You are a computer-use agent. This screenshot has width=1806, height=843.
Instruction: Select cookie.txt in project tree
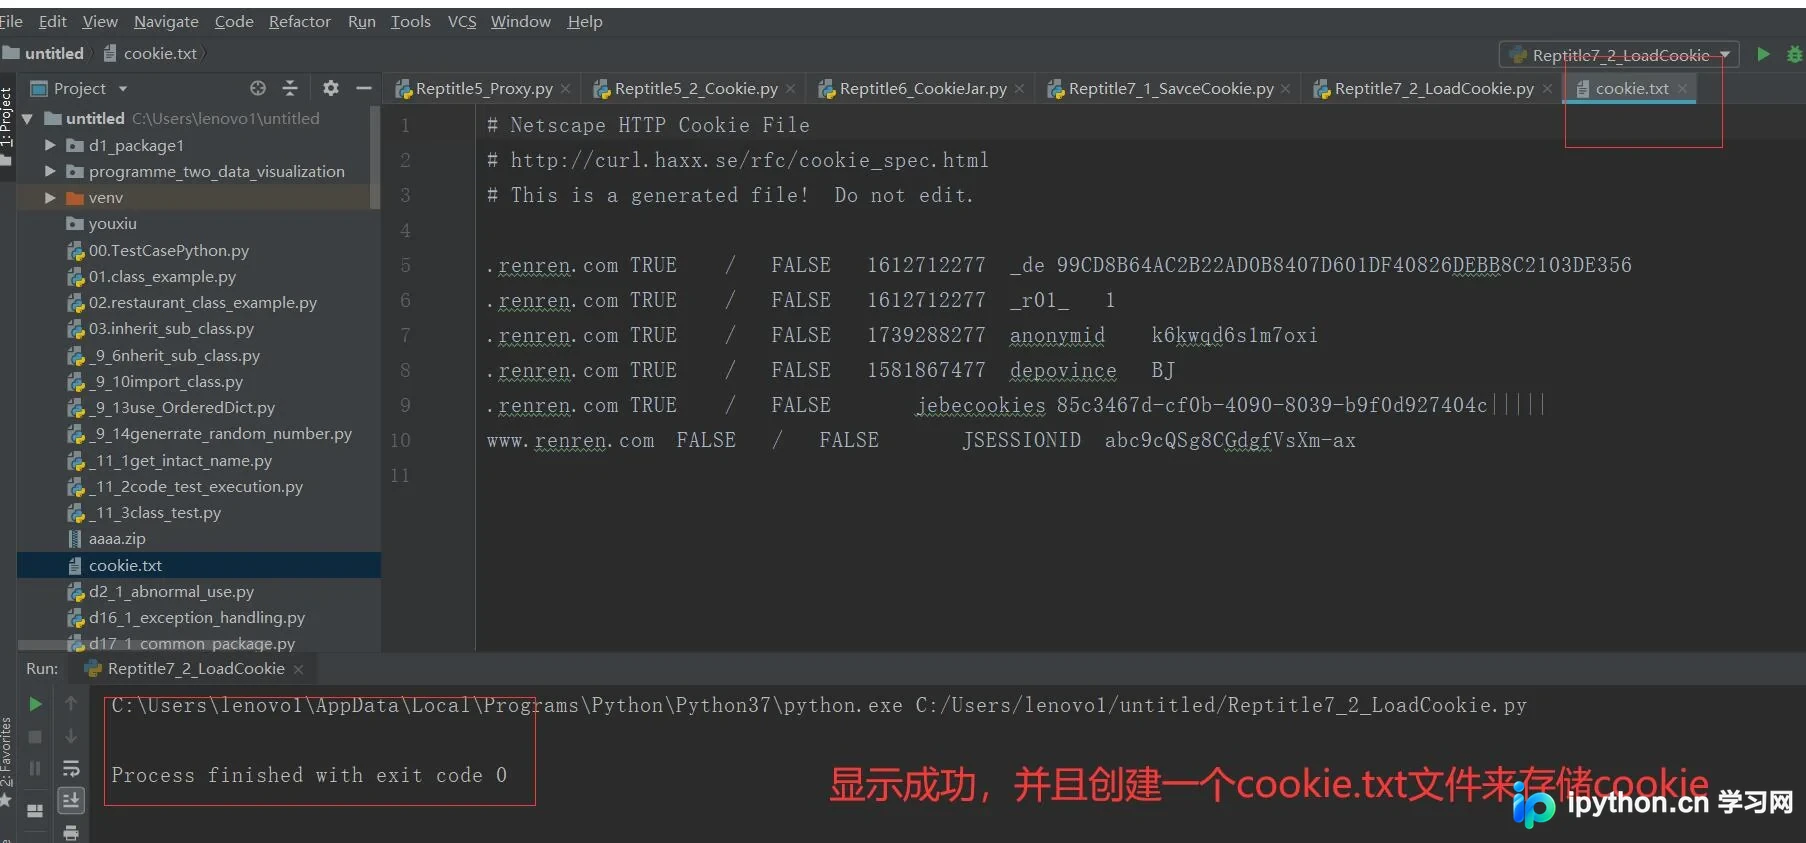coord(125,566)
